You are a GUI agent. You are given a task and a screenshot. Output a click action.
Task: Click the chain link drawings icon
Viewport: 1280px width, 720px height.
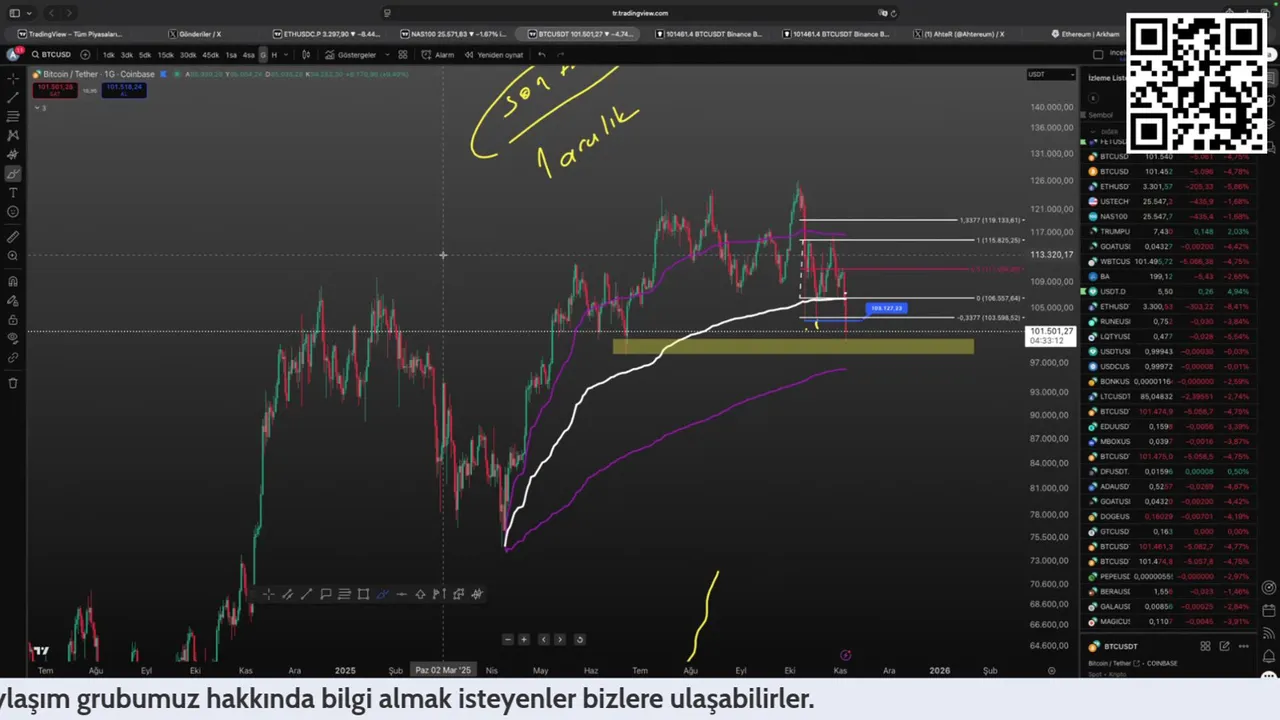[13, 357]
